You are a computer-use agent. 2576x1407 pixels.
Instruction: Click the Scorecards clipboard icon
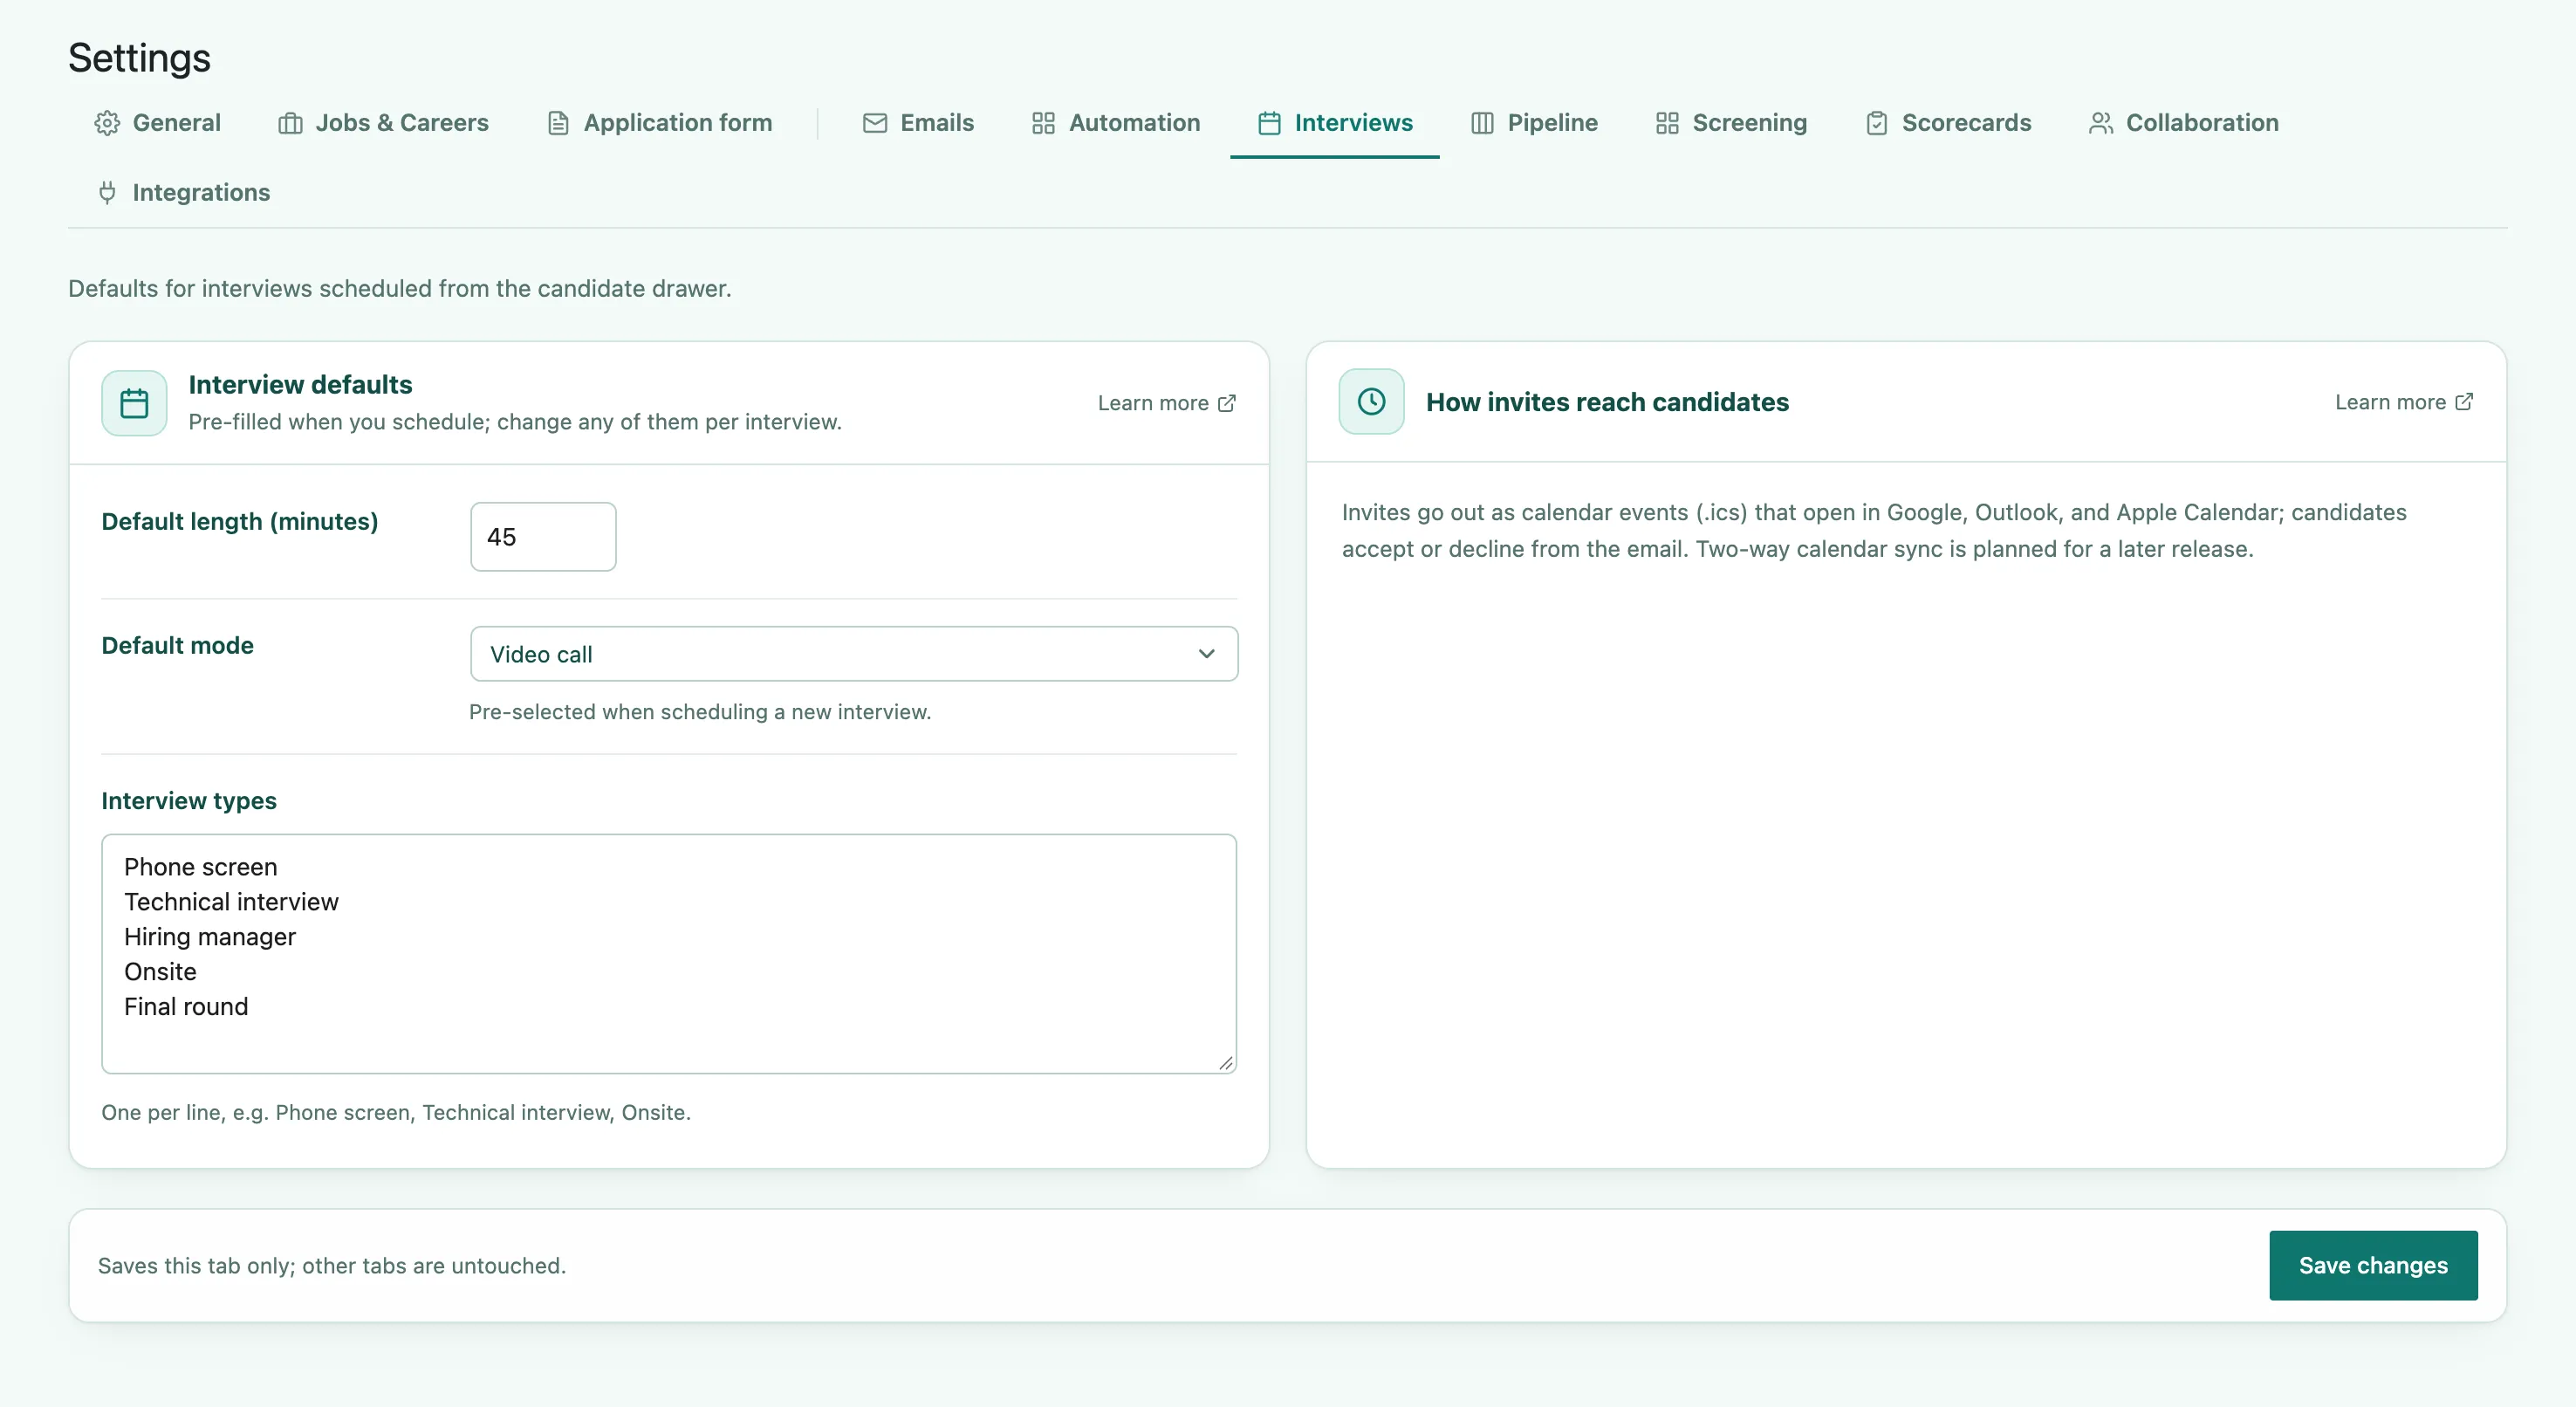[1876, 123]
